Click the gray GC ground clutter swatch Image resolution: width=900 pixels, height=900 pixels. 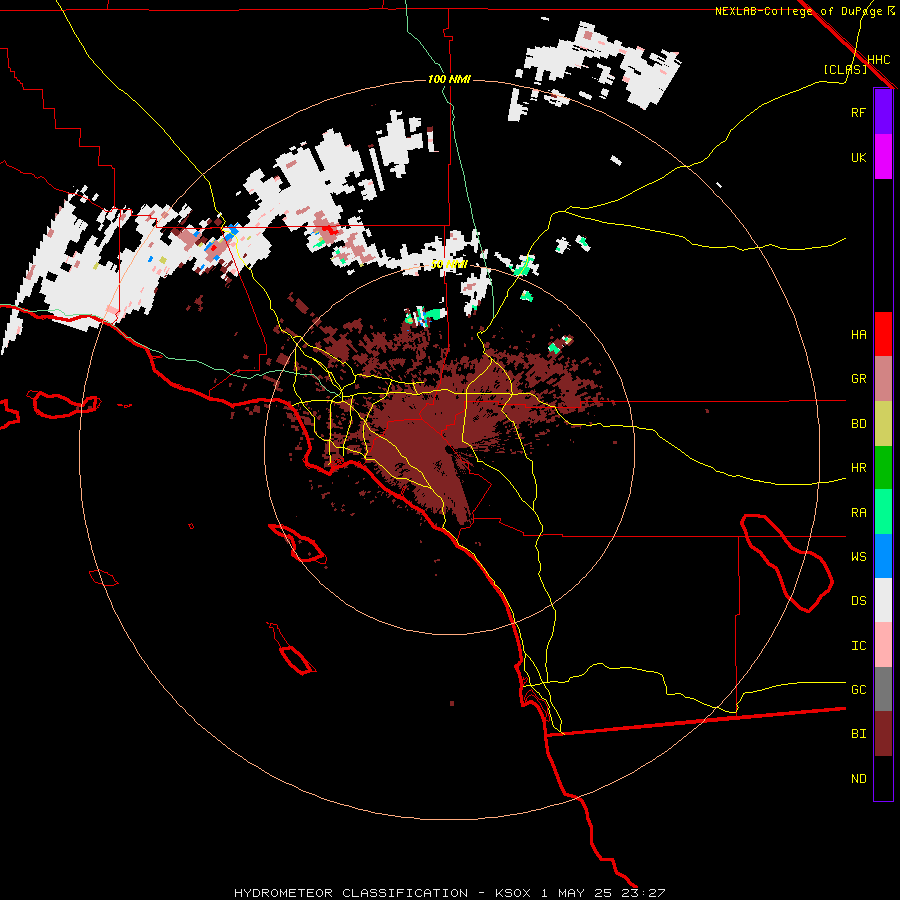coord(883,689)
